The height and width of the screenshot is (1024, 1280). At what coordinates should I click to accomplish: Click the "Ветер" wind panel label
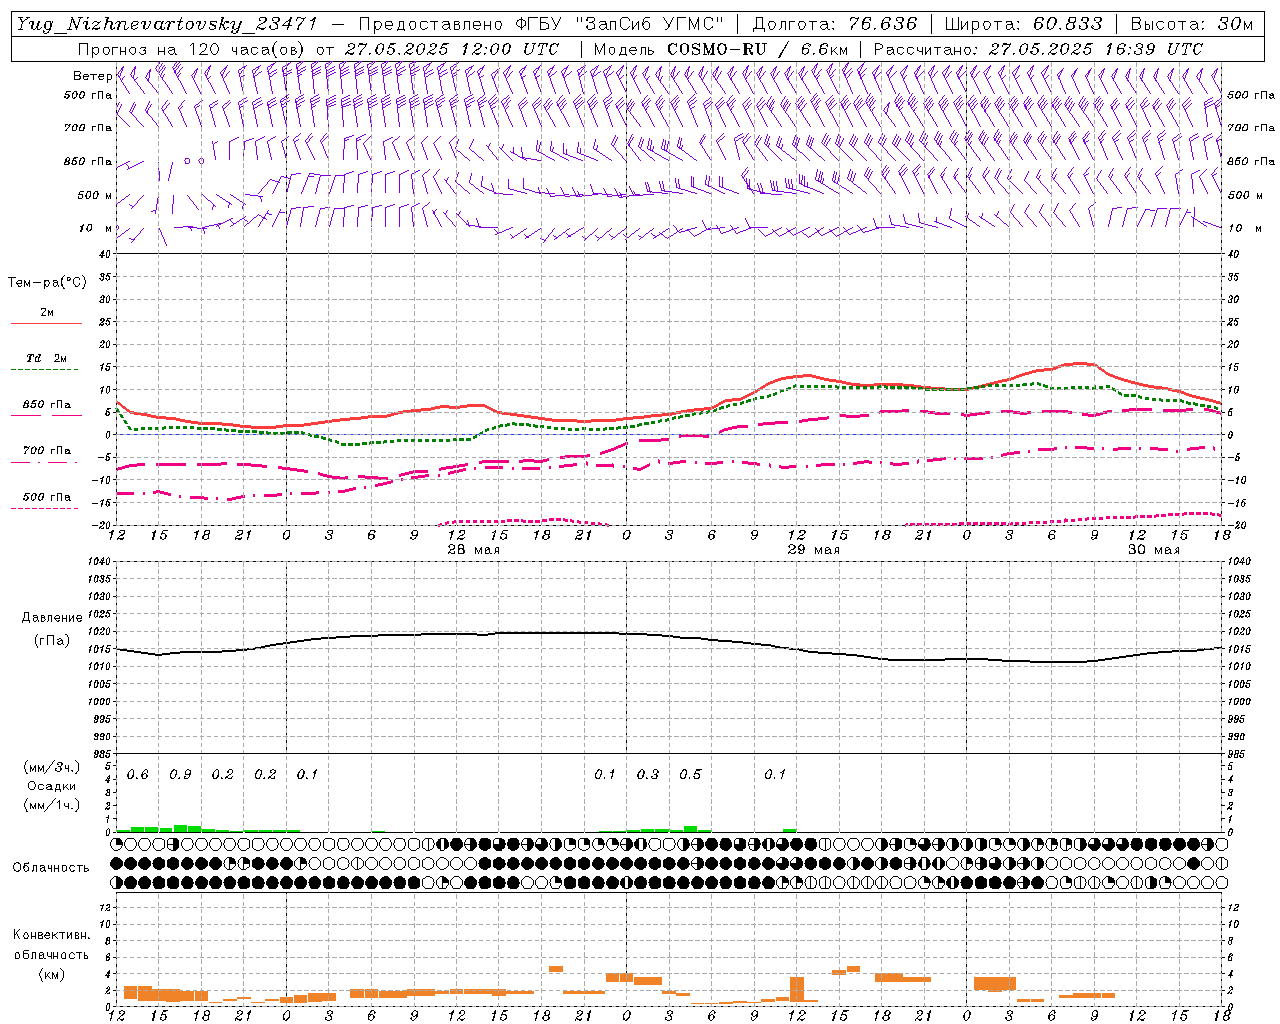[x=93, y=76]
